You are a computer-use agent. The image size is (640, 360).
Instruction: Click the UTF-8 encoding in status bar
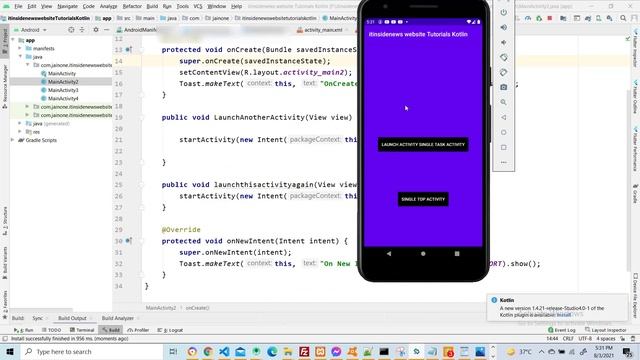(x=585, y=339)
